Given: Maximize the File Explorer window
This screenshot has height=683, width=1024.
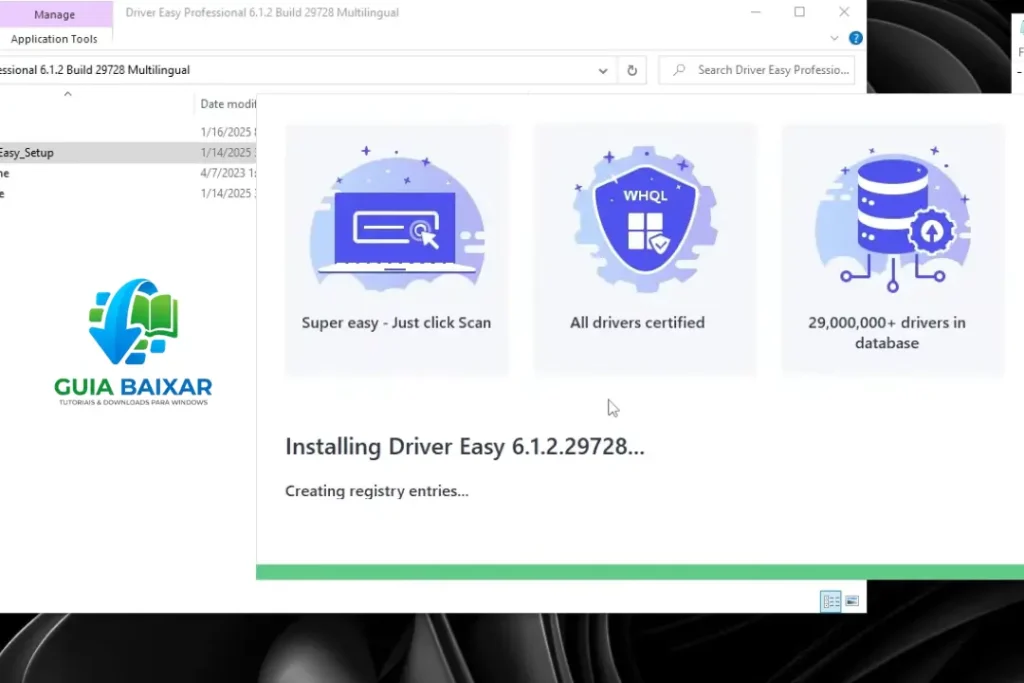Looking at the screenshot, I should click(x=799, y=12).
